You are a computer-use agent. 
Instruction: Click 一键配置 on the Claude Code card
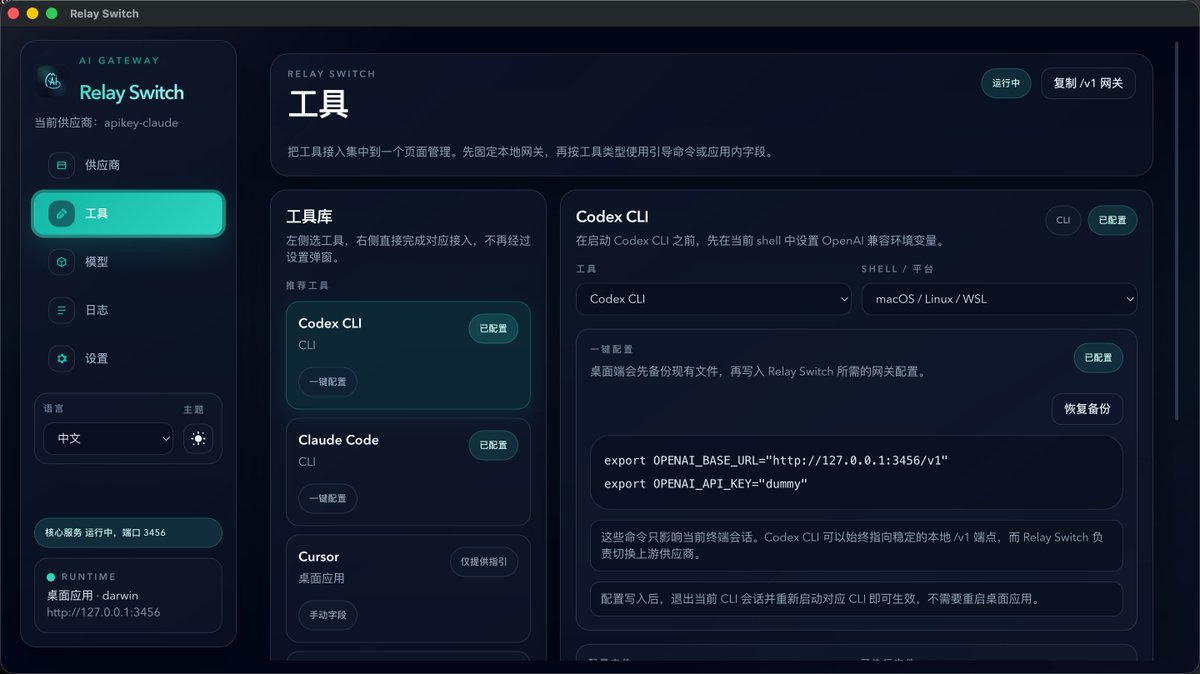click(x=328, y=498)
